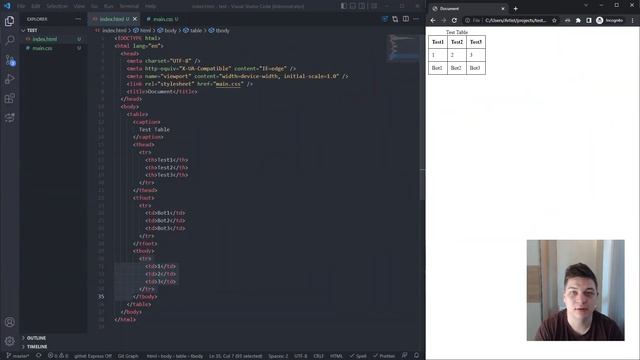Switch to the main.css editor tab
Viewport: 640px width, 360px height.
coord(162,19)
